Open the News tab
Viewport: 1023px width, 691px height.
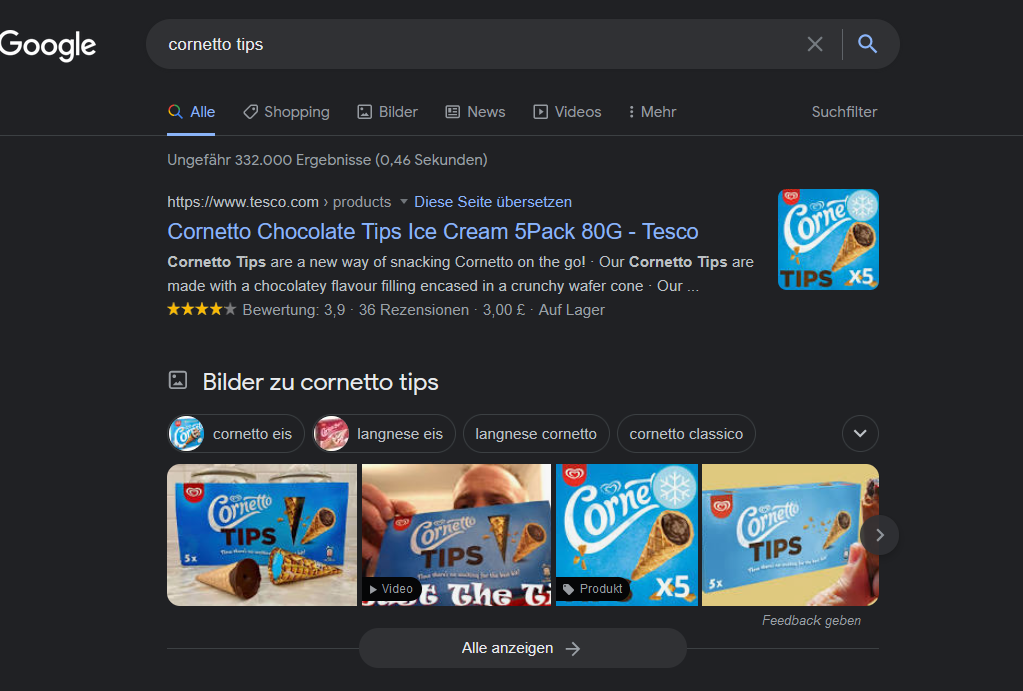(475, 112)
